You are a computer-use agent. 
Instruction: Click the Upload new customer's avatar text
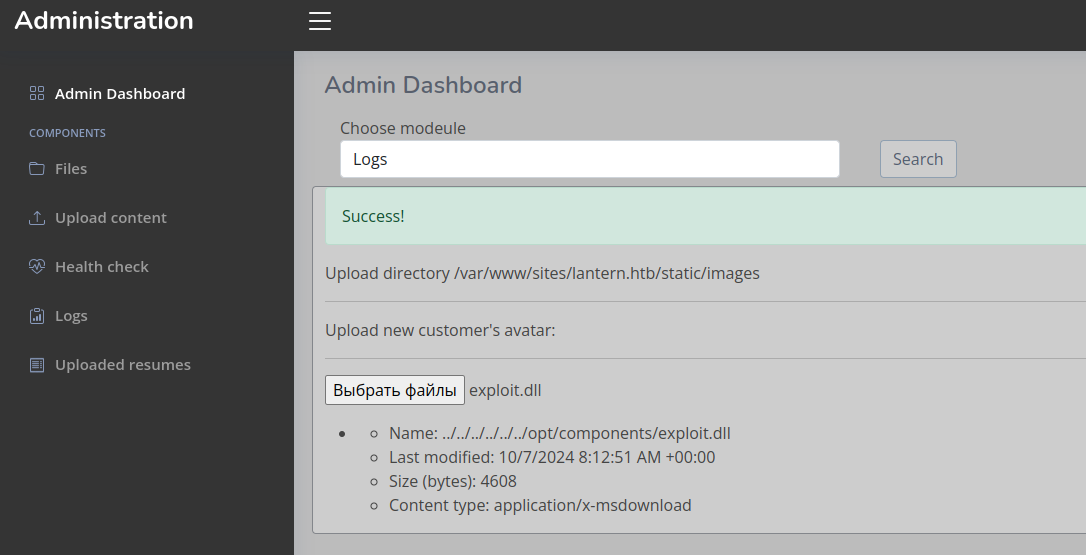click(x=440, y=330)
